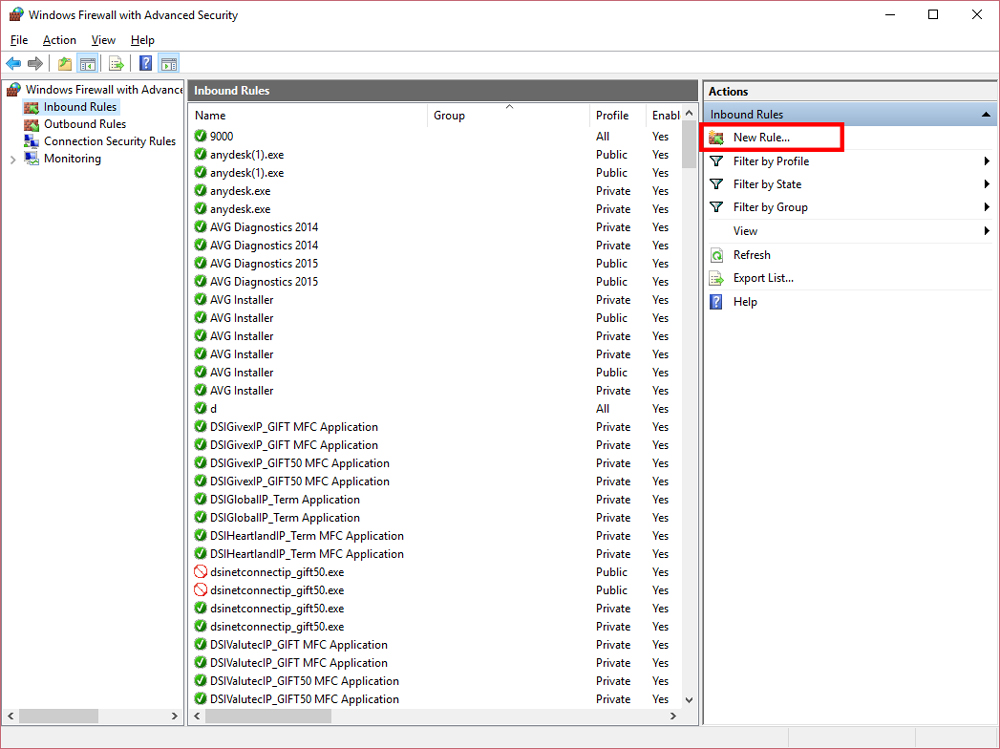Click the tree pane horizontal scroll right arrow
Image resolution: width=1000 pixels, height=749 pixels.
(175, 716)
